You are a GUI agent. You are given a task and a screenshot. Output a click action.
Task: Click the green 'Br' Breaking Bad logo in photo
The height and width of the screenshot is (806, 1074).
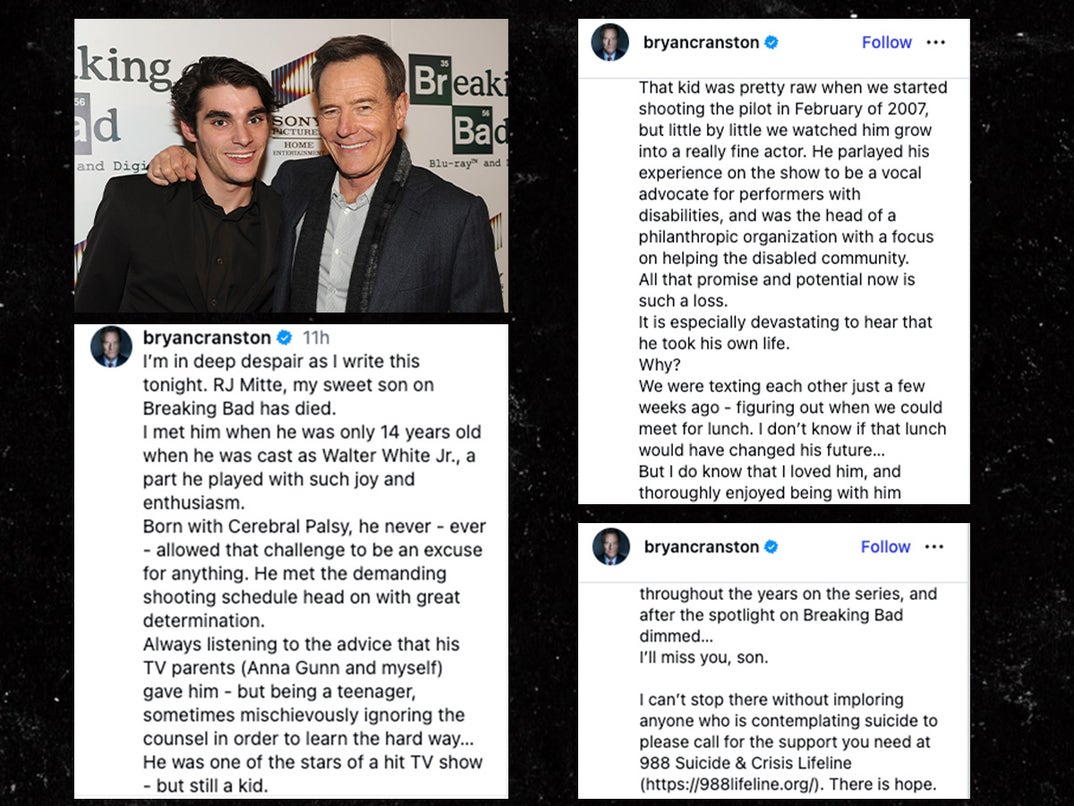coord(431,79)
